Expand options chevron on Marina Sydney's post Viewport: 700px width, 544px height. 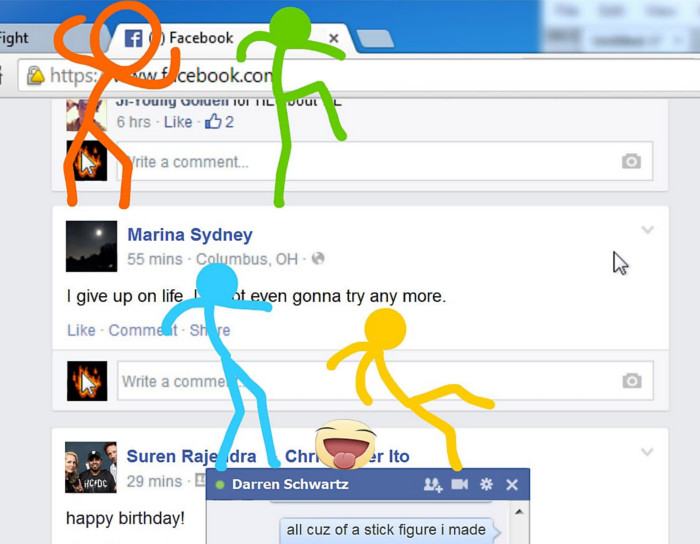click(647, 231)
